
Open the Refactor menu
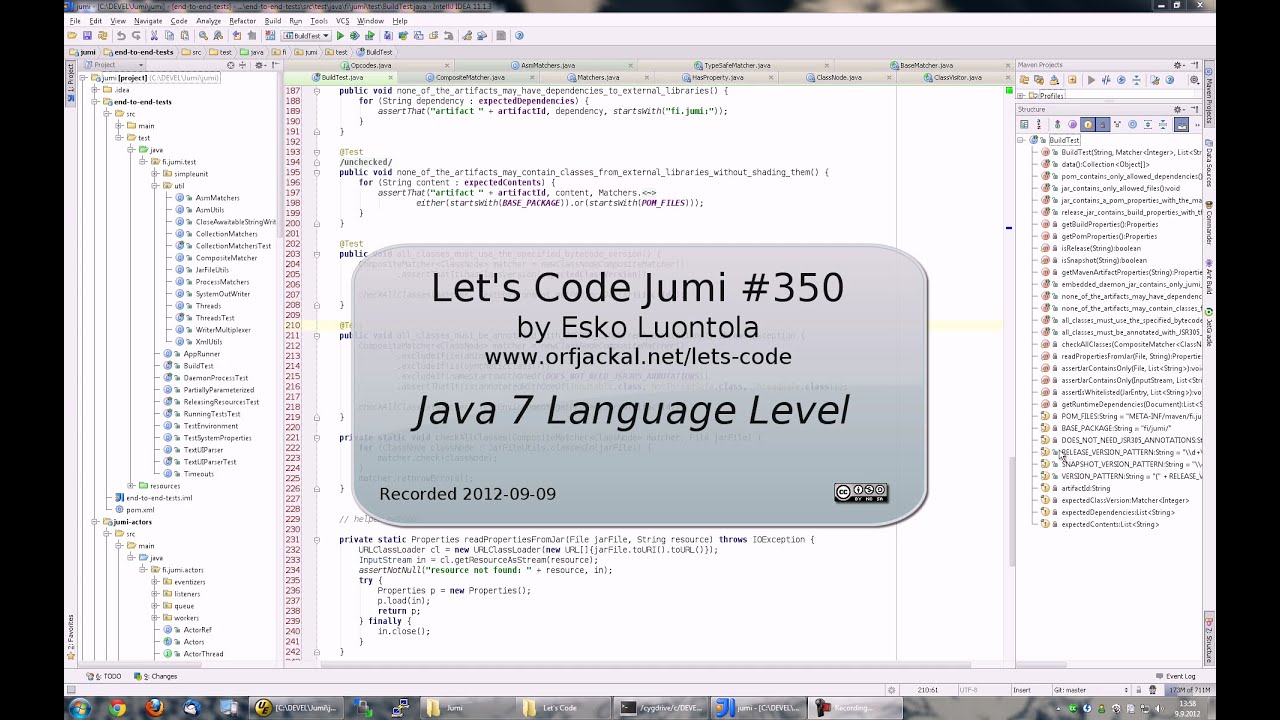point(242,20)
